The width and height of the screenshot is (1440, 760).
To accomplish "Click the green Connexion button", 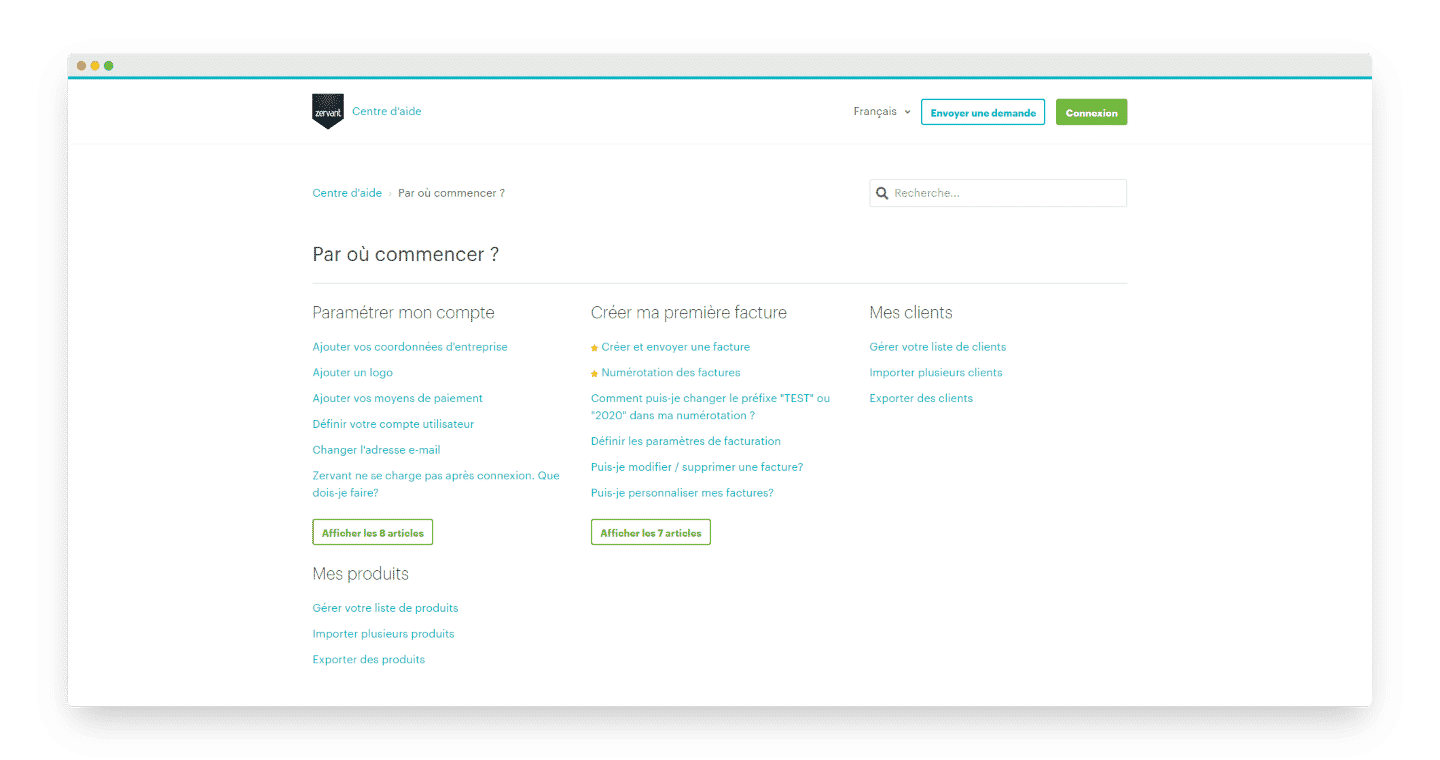I will [x=1091, y=112].
